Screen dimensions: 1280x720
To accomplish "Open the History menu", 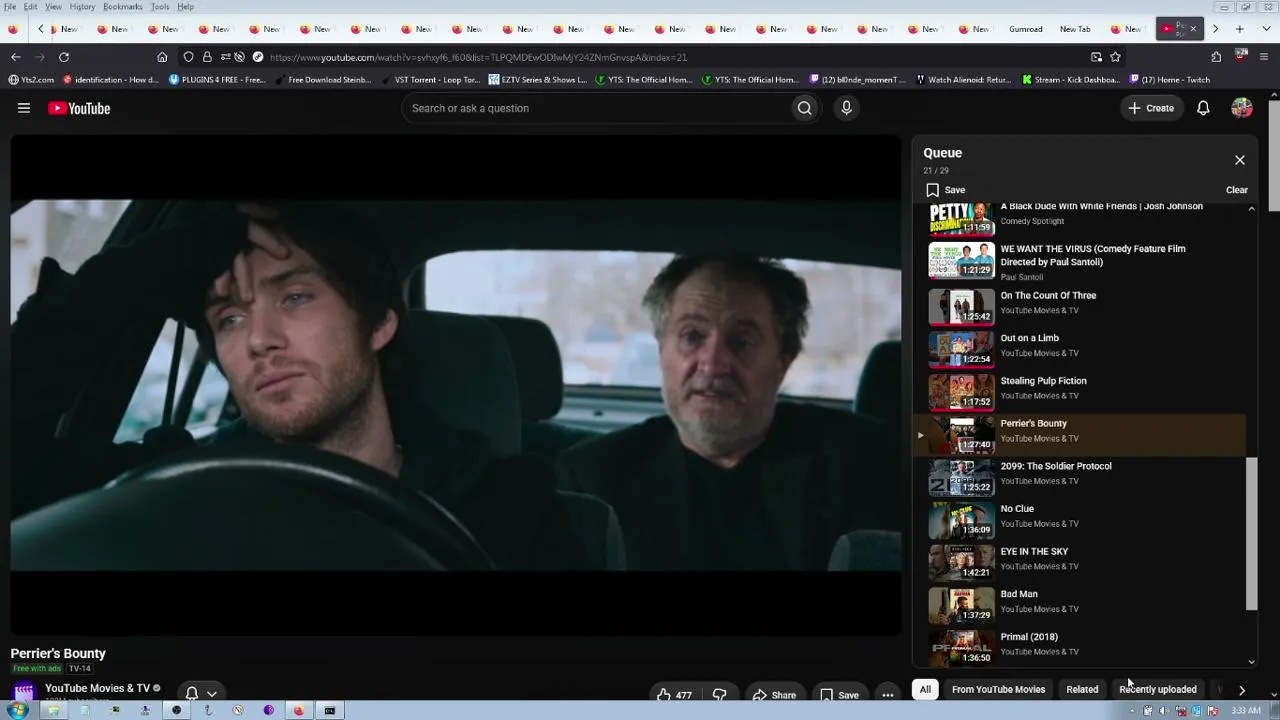I will 82,7.
